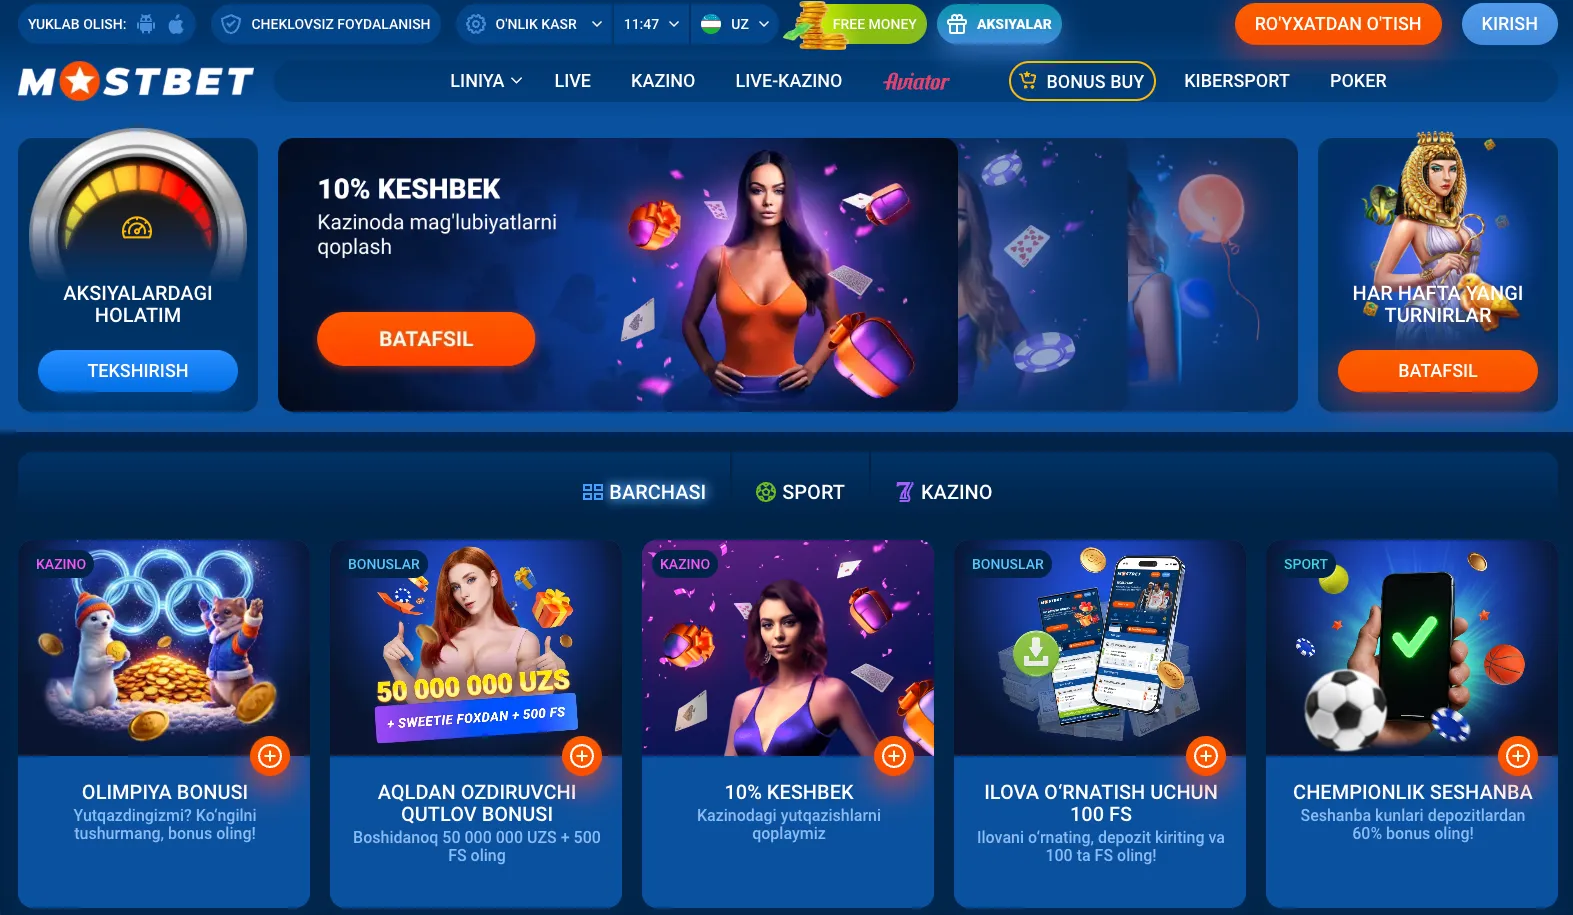Select the Barchasi filter tab

click(x=644, y=492)
